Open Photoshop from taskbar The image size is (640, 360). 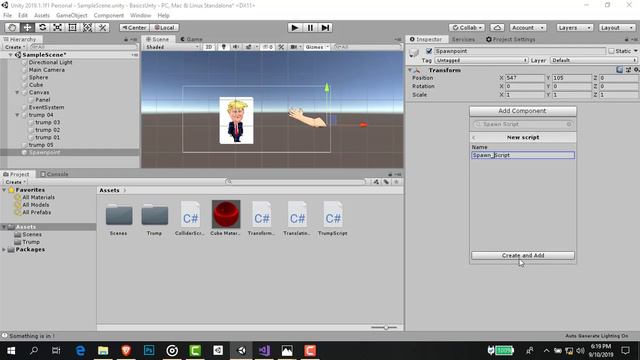(x=149, y=350)
